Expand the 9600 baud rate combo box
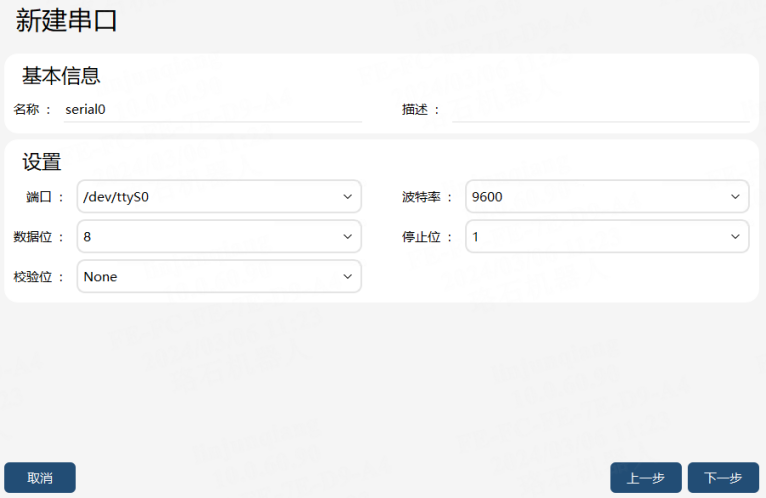The height and width of the screenshot is (498, 766). [x=607, y=196]
